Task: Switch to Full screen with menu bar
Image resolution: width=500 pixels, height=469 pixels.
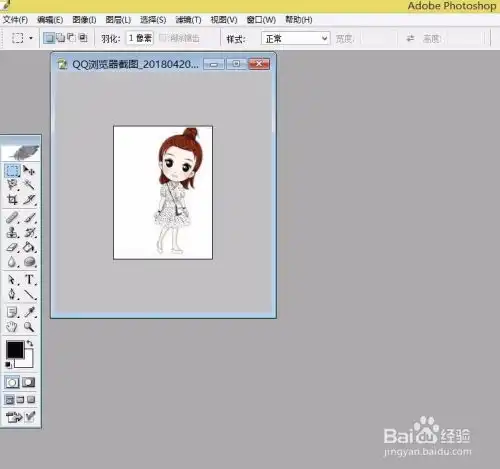Action: (20, 399)
